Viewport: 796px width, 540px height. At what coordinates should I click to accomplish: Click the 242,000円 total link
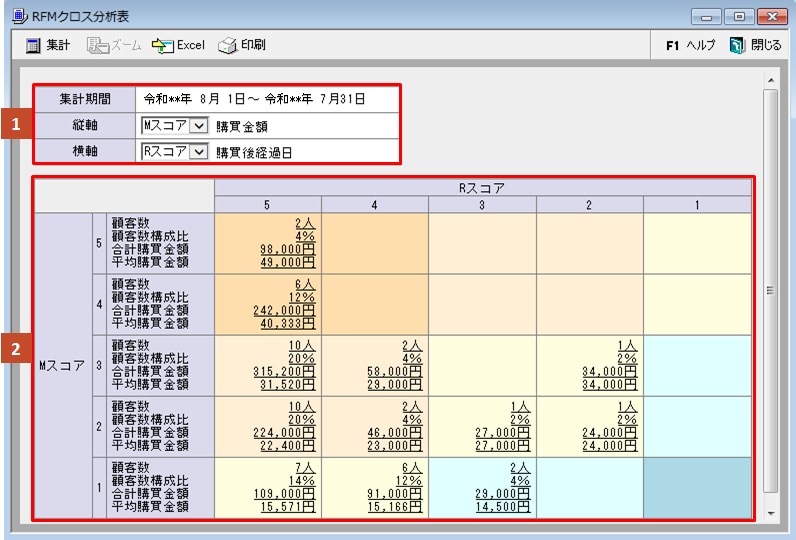click(x=284, y=310)
